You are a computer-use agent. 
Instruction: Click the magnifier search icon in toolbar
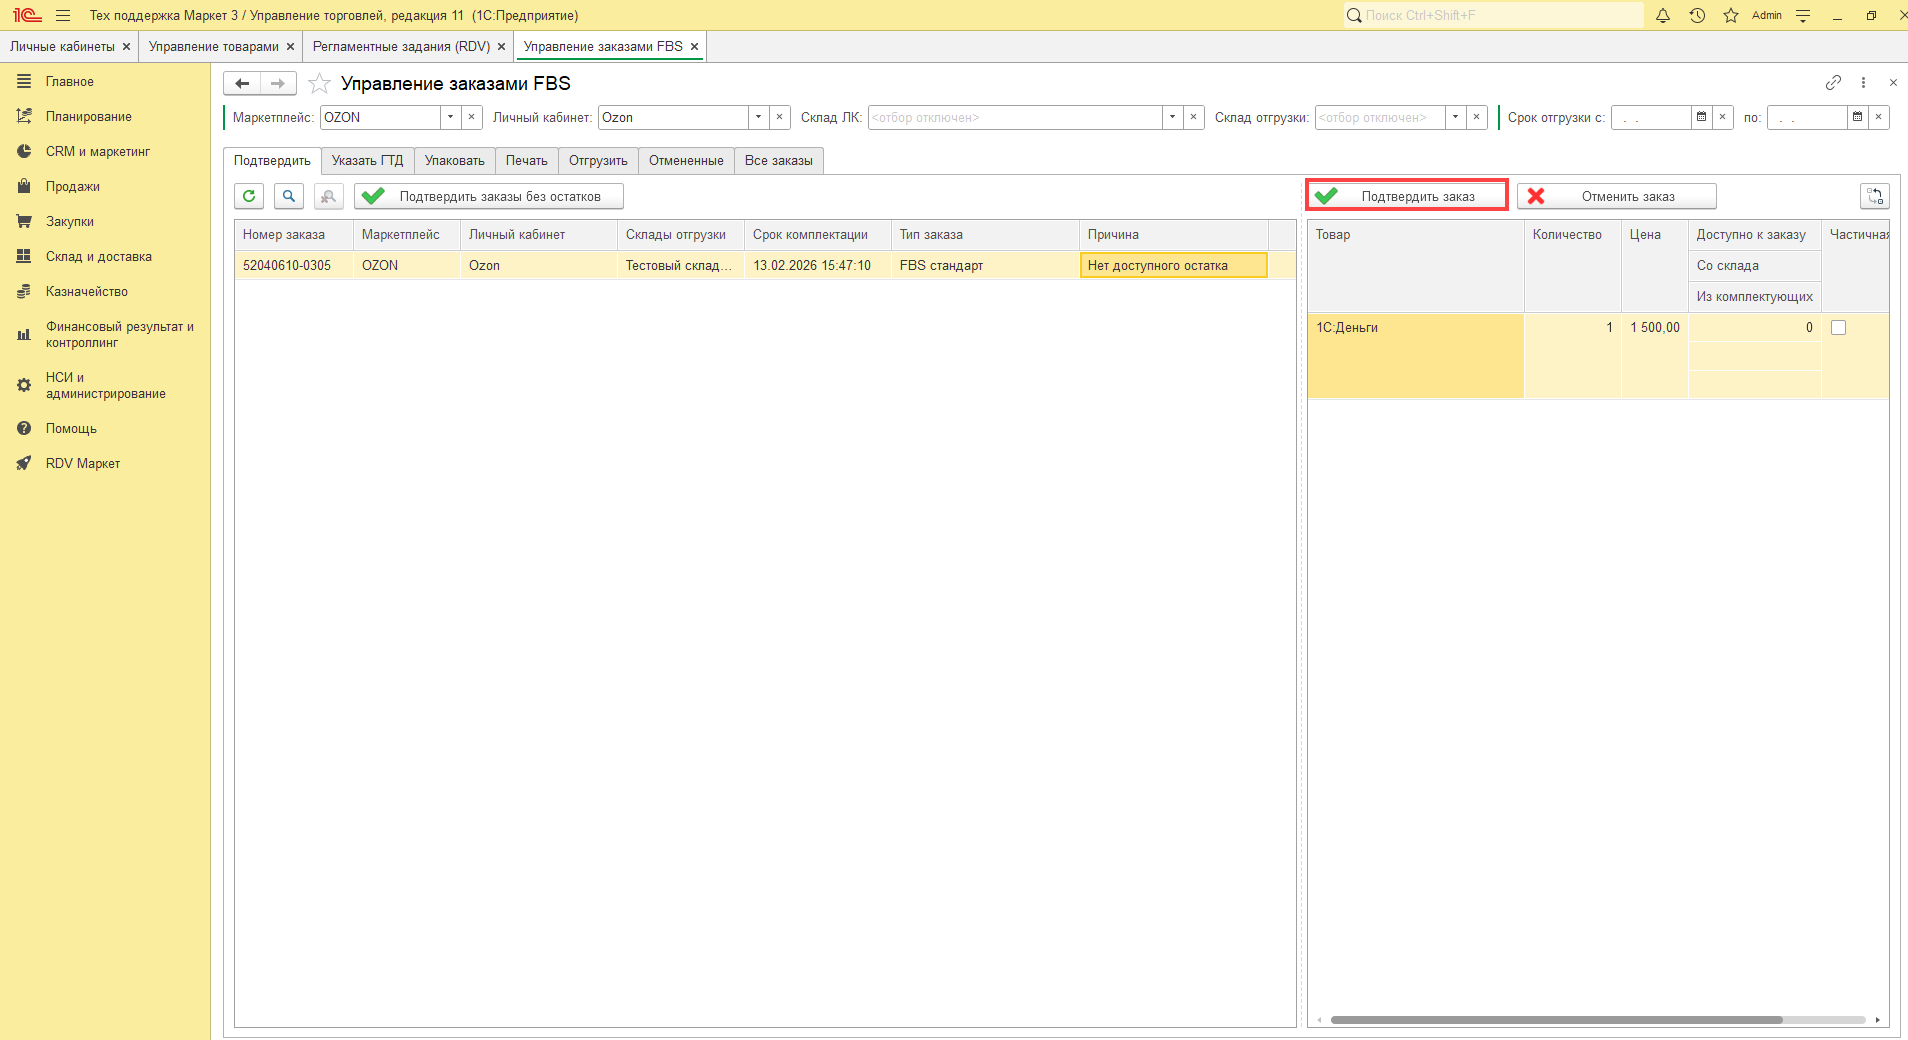point(289,196)
